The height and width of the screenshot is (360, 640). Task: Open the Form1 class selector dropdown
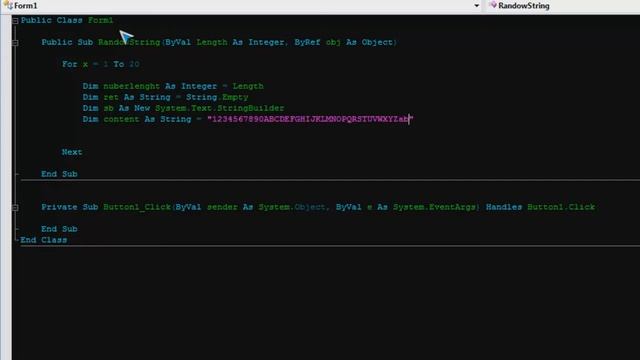click(x=476, y=6)
